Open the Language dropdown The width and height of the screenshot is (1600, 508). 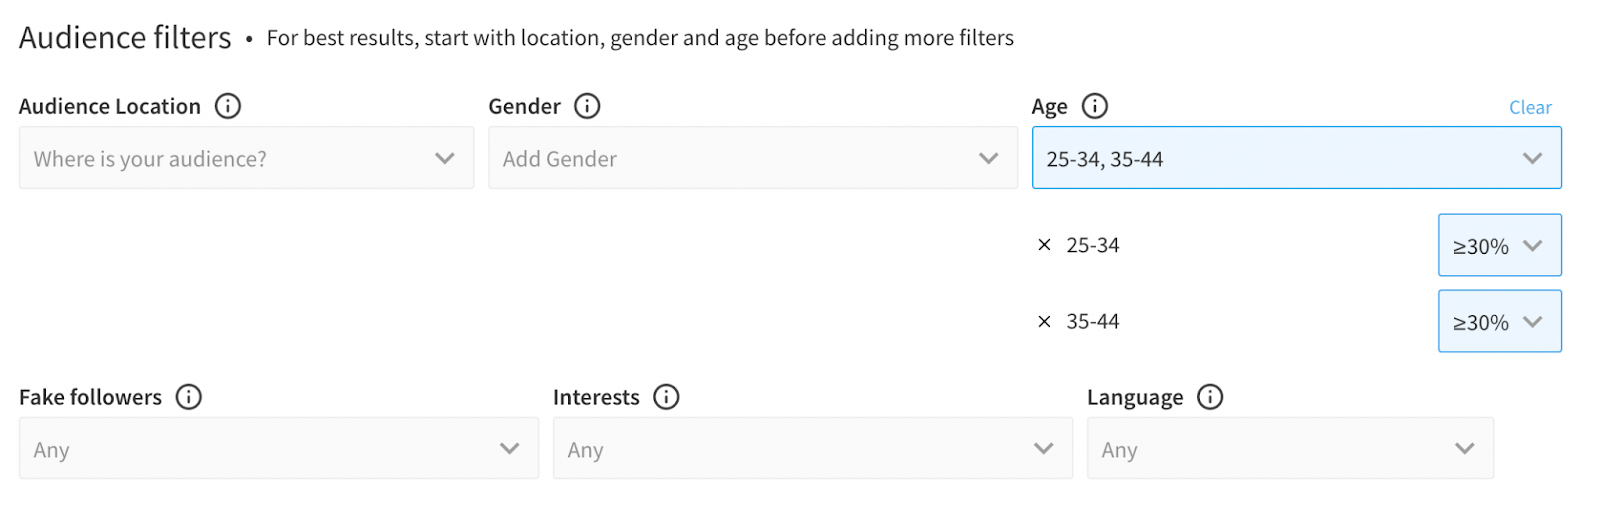(x=1290, y=448)
